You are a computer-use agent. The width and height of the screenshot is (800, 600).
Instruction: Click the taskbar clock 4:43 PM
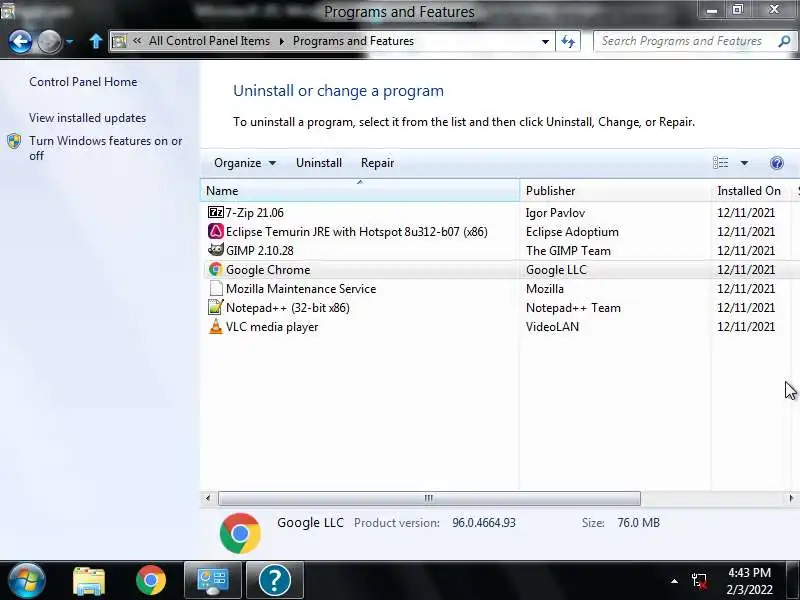[x=749, y=572]
